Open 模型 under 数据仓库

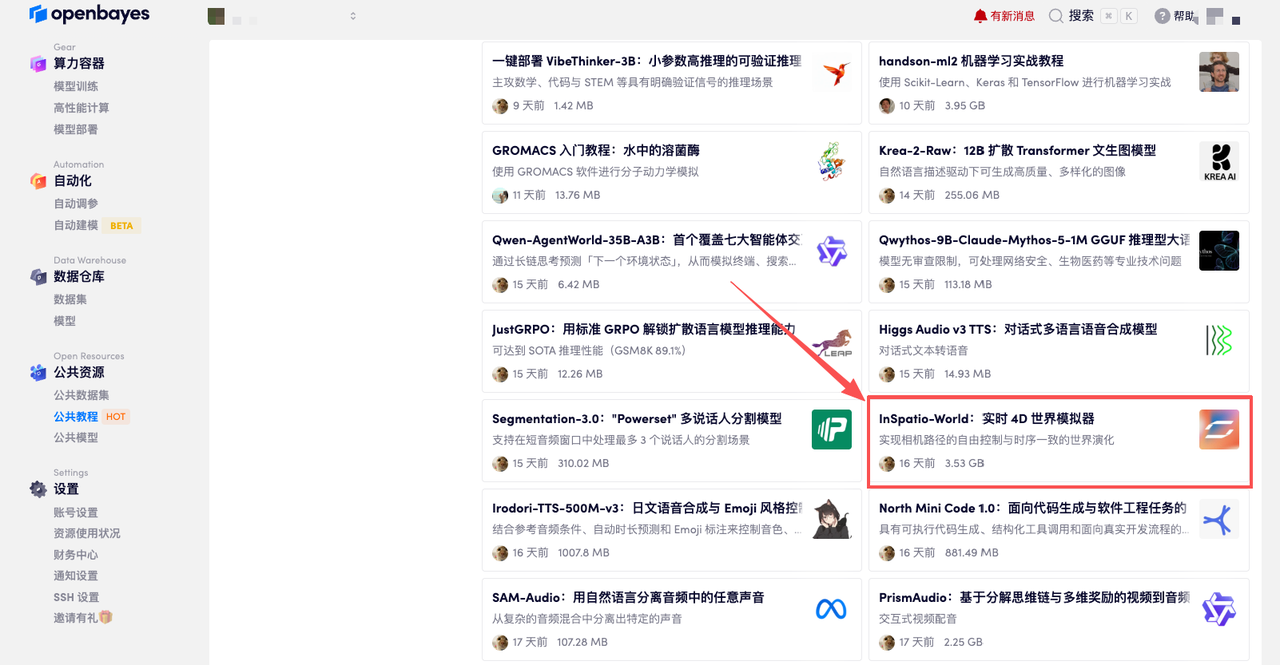click(x=65, y=321)
